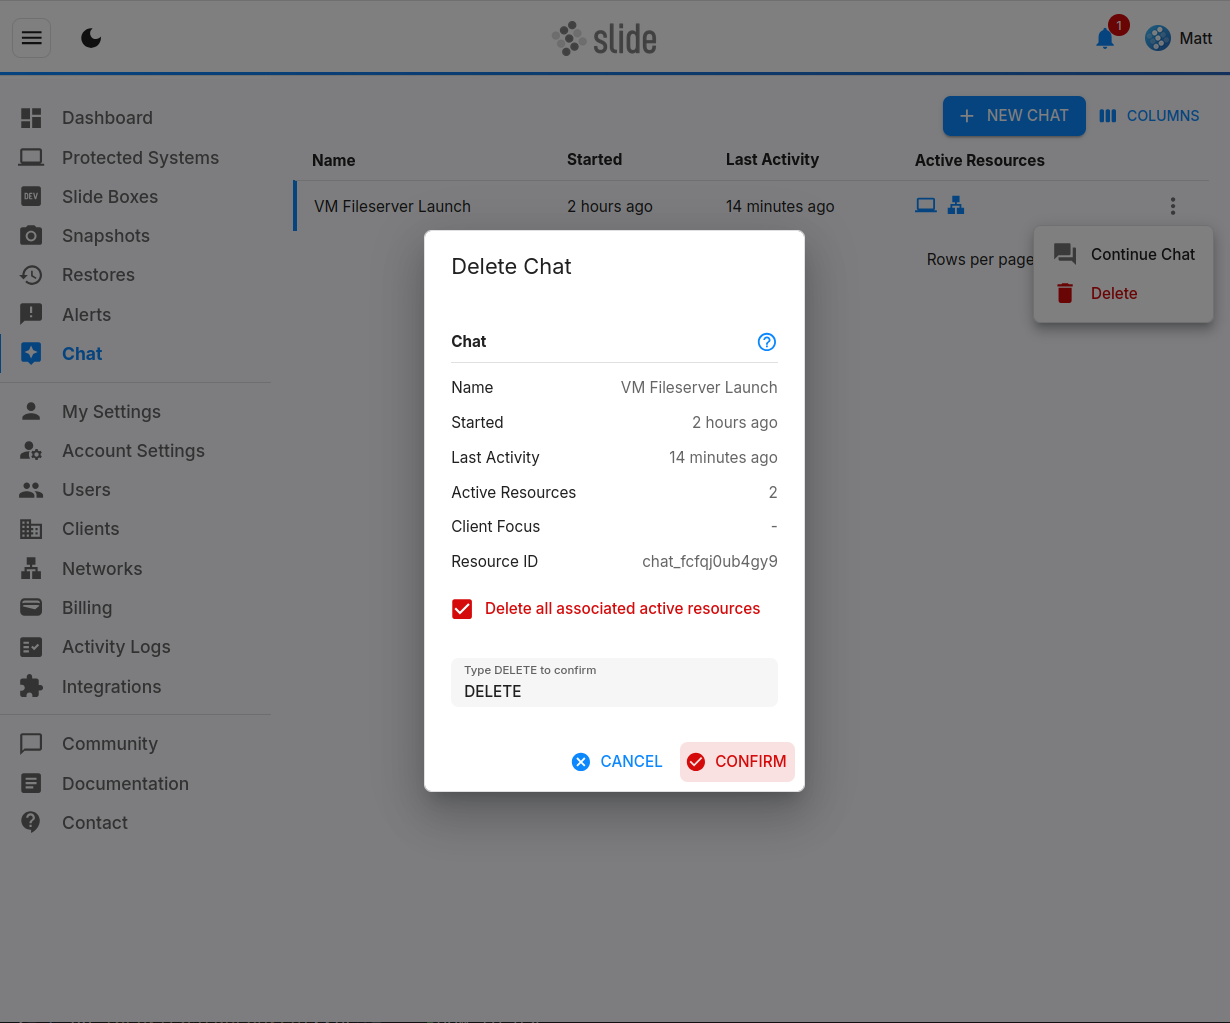This screenshot has height=1023, width=1230.
Task: Click the Restores history icon
Action: point(31,275)
